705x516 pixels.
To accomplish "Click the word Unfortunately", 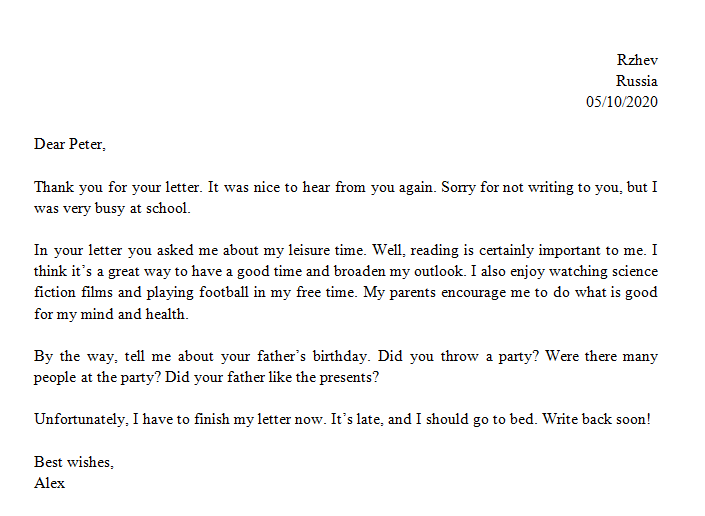I will tap(81, 420).
